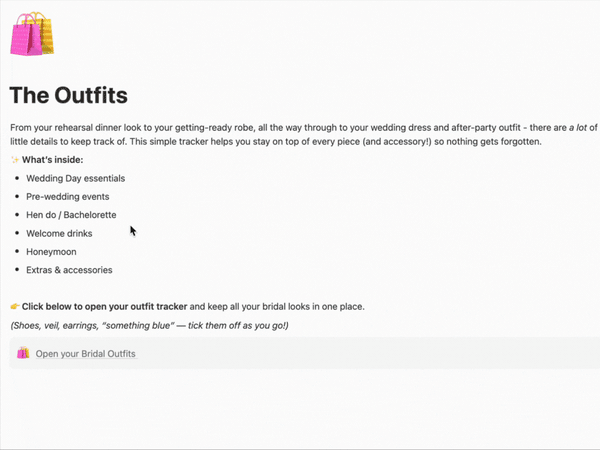The width and height of the screenshot is (600, 450).
Task: Click the pointing hand emoji
Action: 15,306
